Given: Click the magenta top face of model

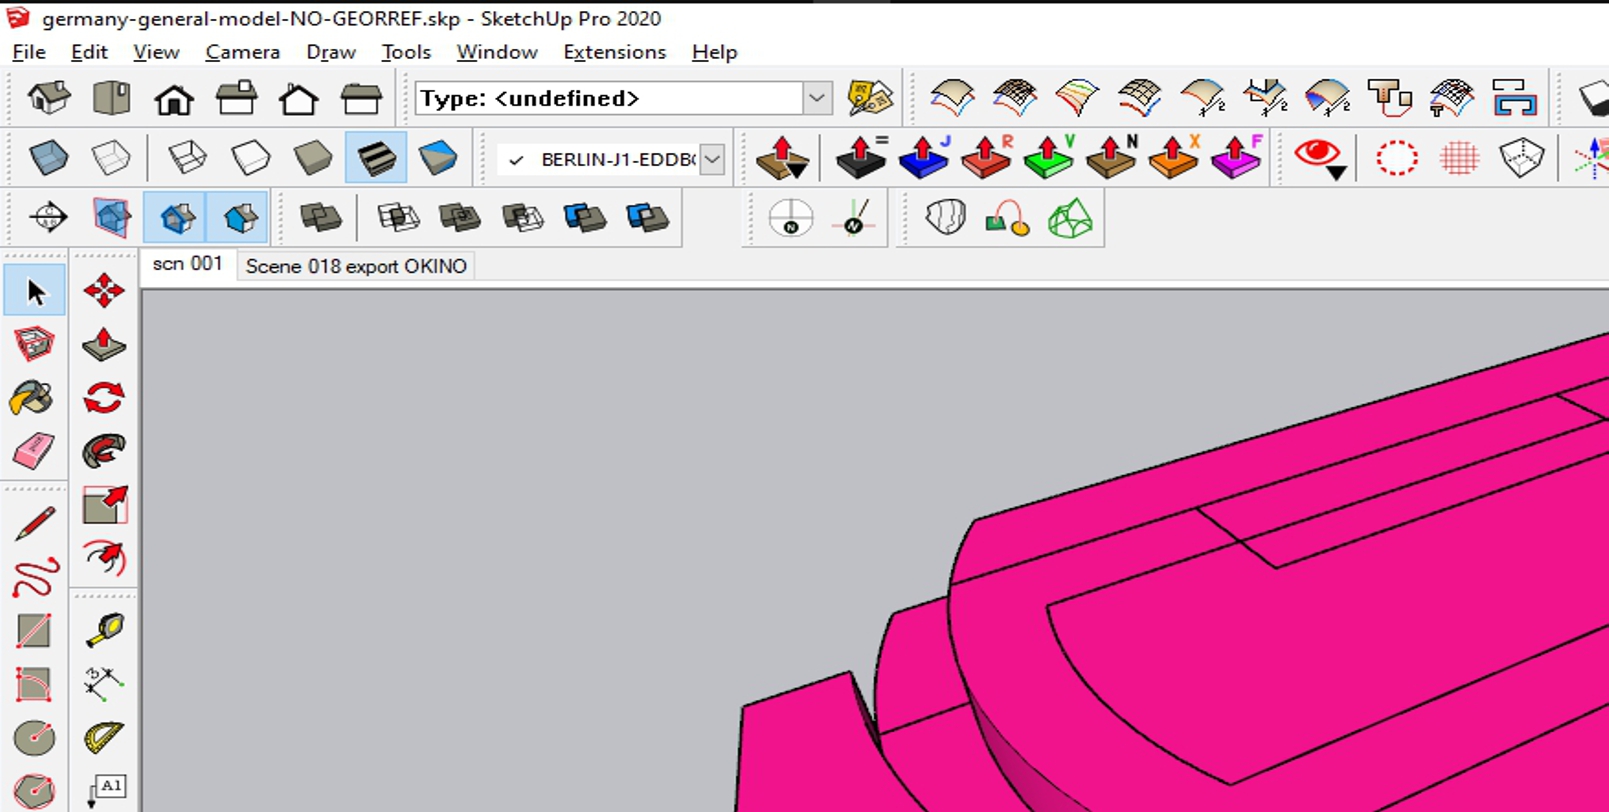Looking at the screenshot, I should [x=1300, y=450].
